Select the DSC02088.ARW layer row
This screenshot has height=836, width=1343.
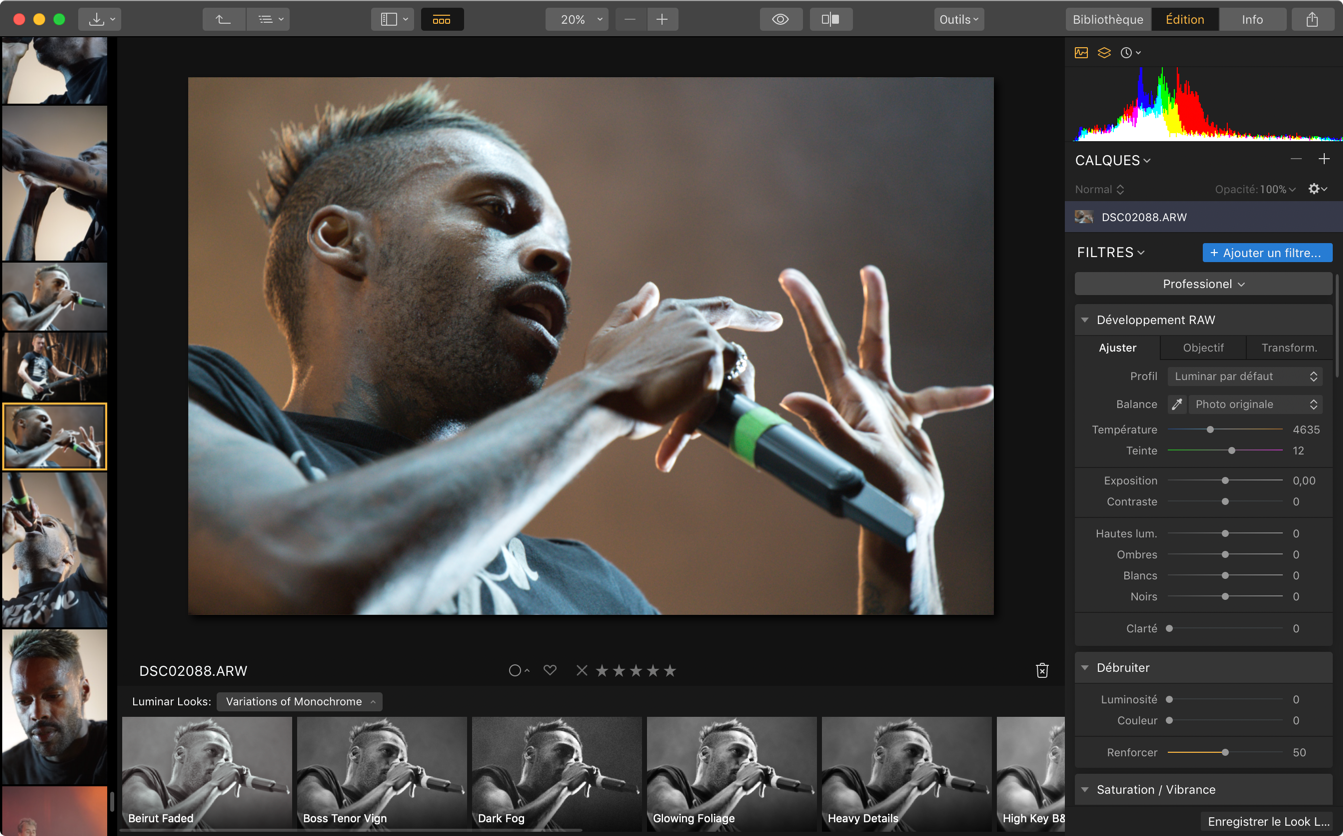(x=1204, y=217)
